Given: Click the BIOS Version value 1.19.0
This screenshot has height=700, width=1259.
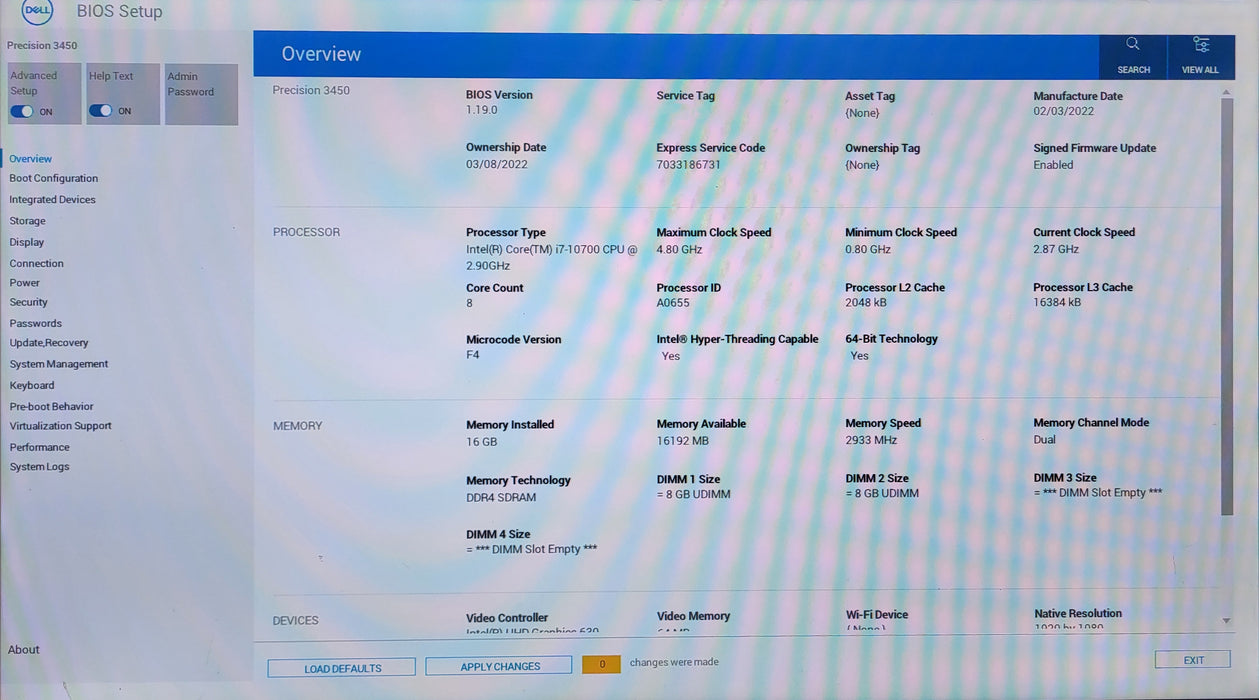Looking at the screenshot, I should pos(482,110).
